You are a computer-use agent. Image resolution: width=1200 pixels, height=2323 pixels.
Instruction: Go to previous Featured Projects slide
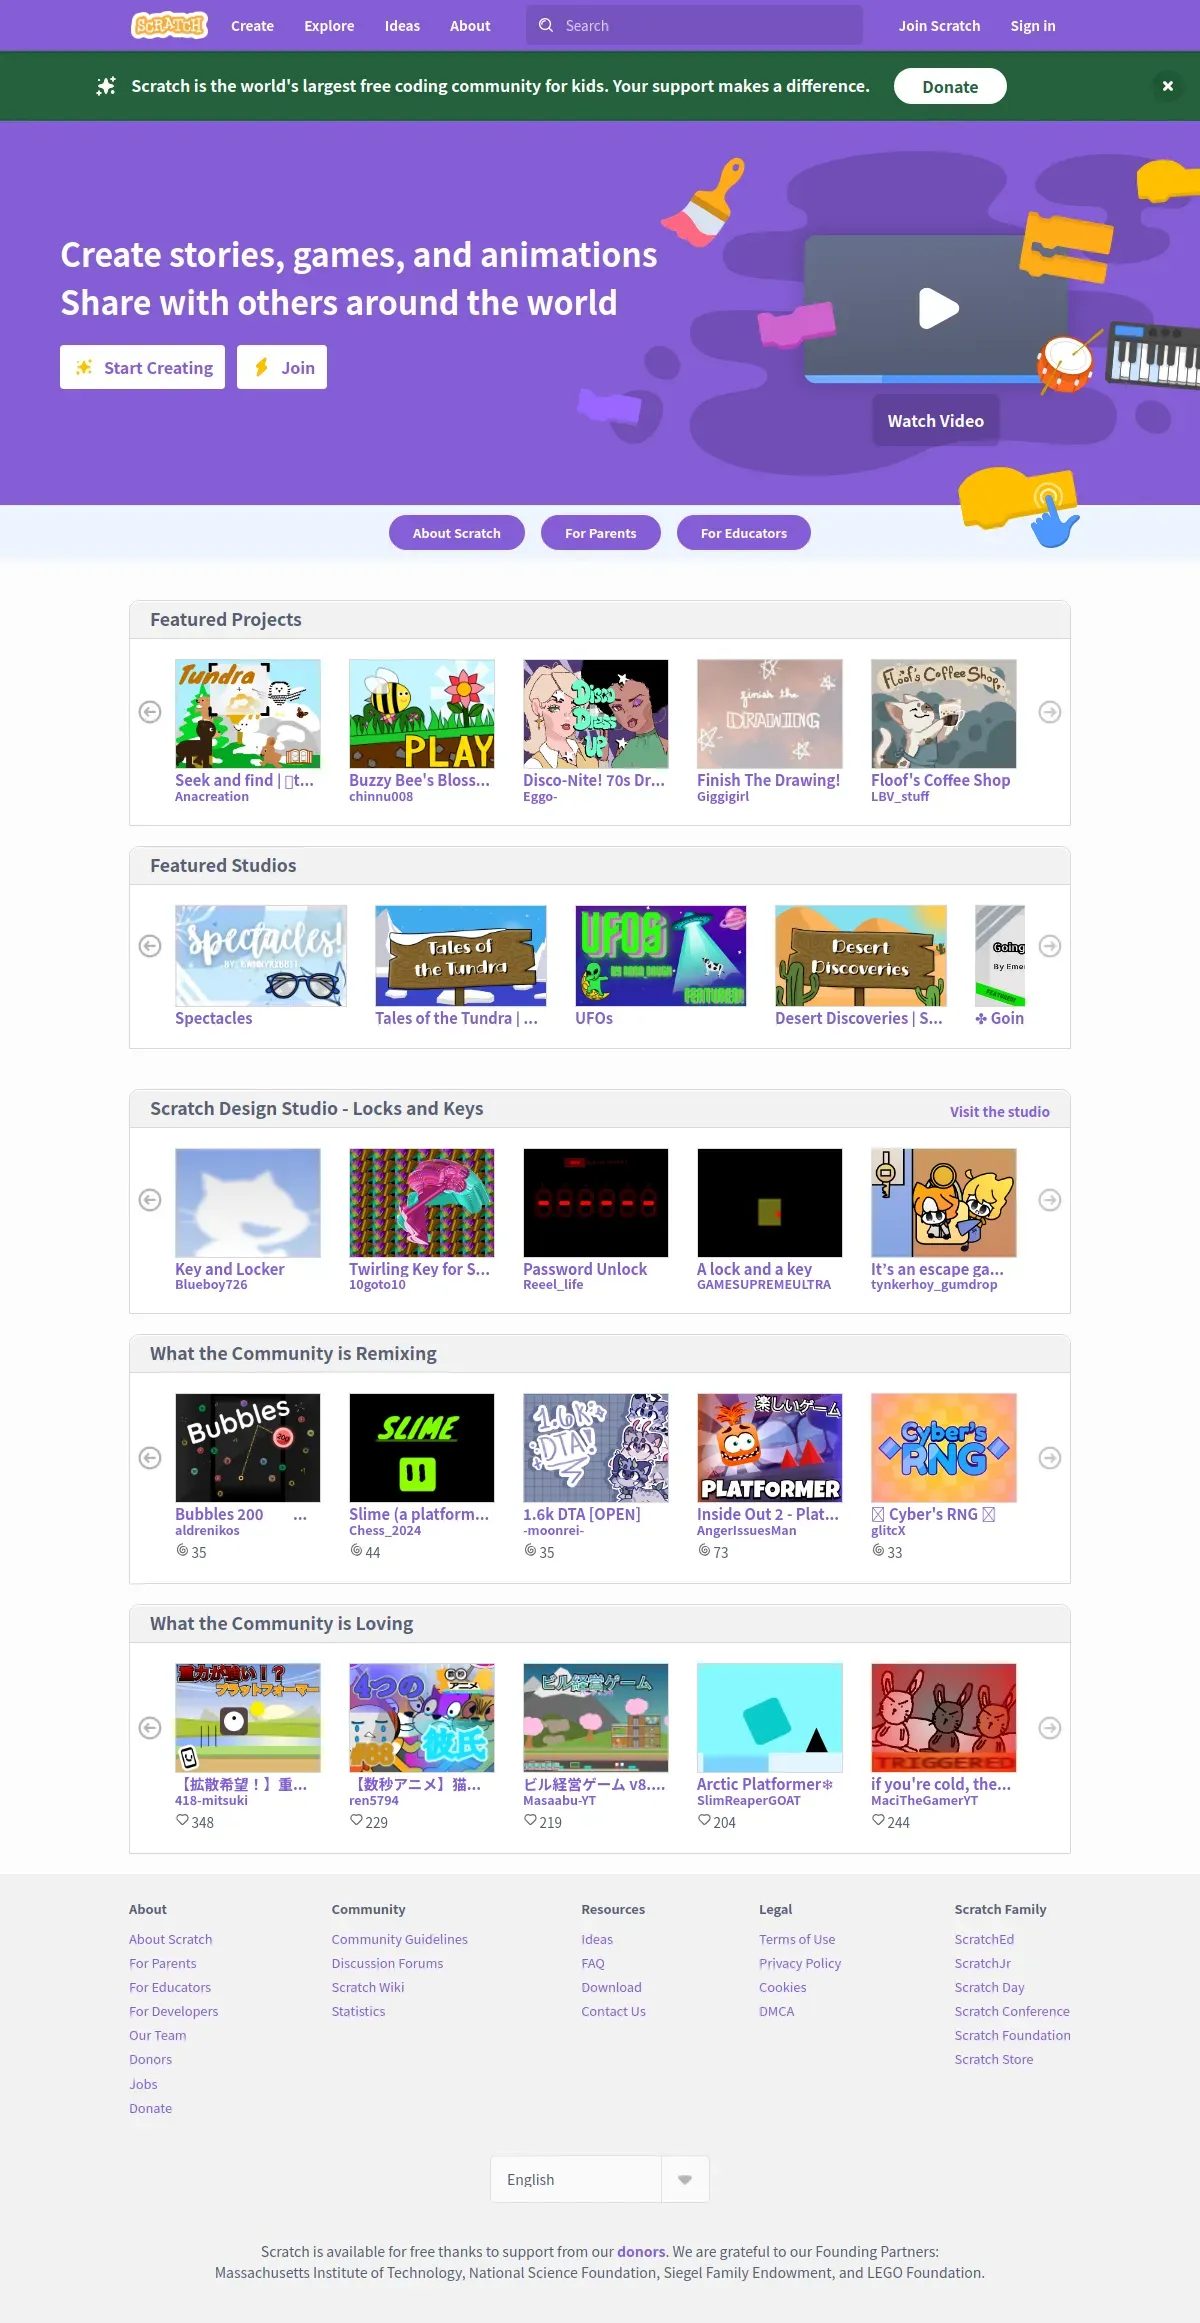click(x=150, y=712)
